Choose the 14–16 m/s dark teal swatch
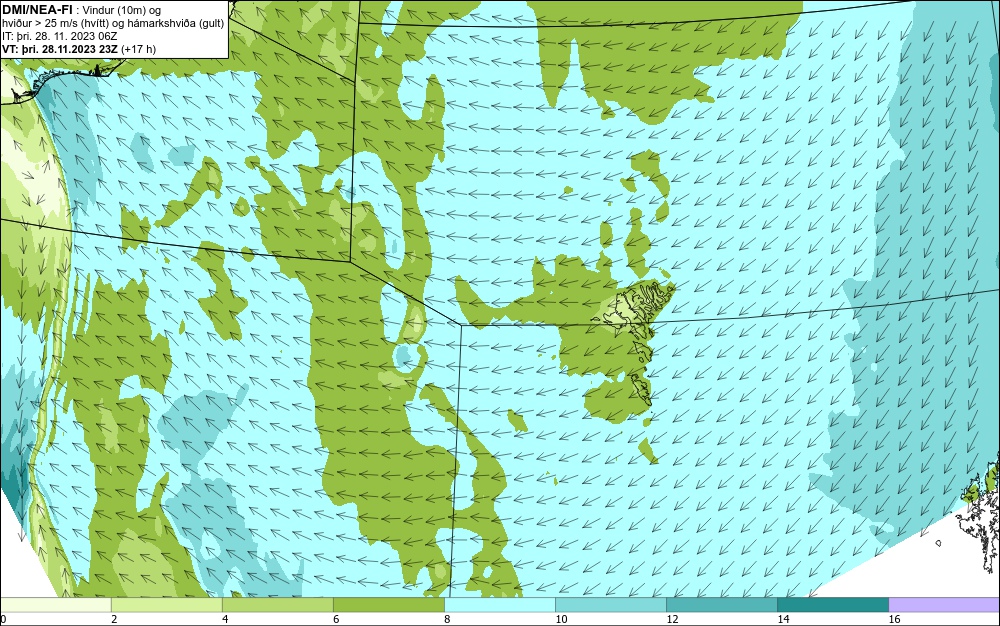The height and width of the screenshot is (626, 1000). 833,604
